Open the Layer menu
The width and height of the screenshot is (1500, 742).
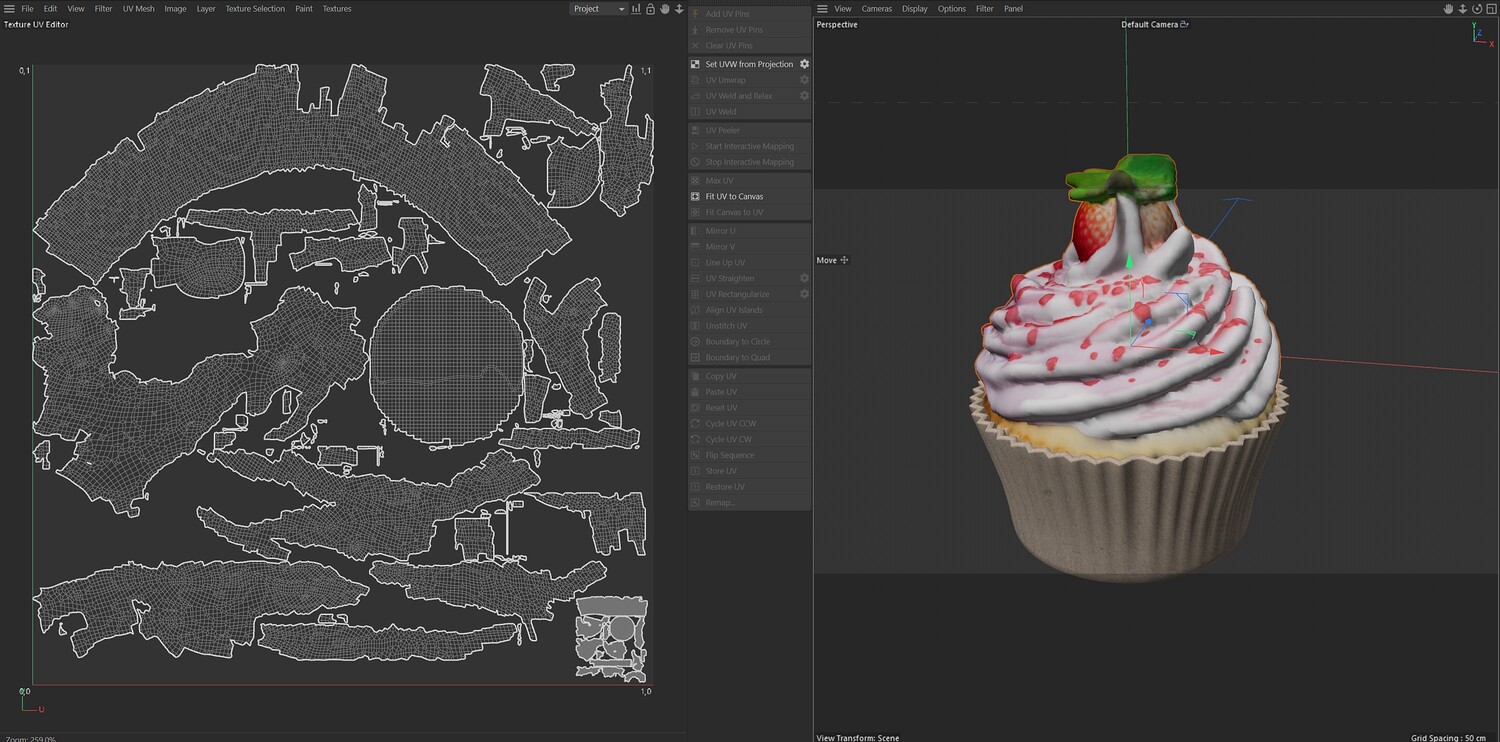click(x=205, y=9)
